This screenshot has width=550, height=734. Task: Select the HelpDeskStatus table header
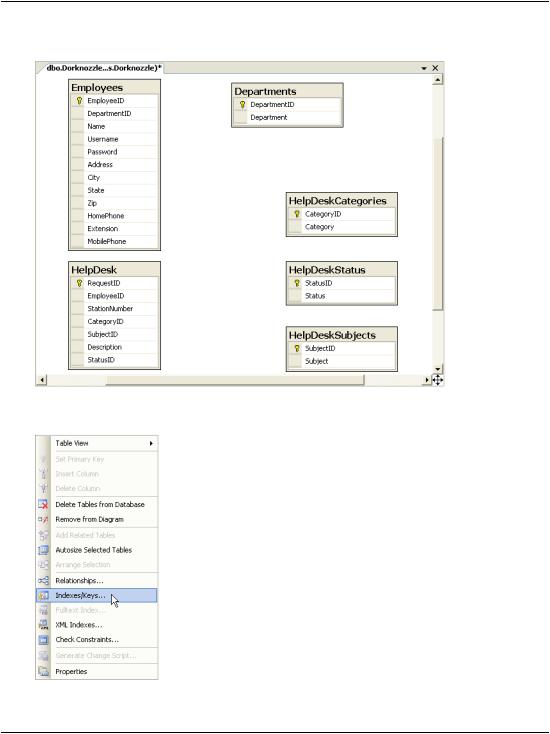342,270
